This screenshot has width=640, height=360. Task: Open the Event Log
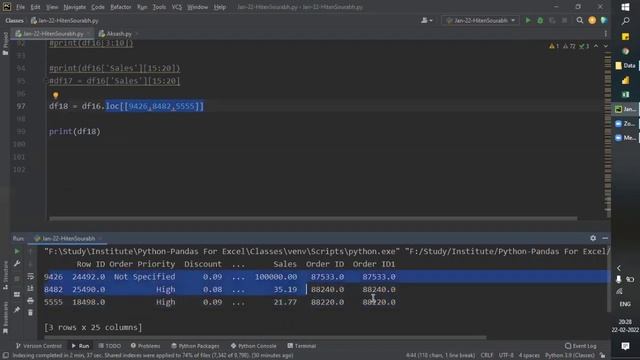[580, 346]
